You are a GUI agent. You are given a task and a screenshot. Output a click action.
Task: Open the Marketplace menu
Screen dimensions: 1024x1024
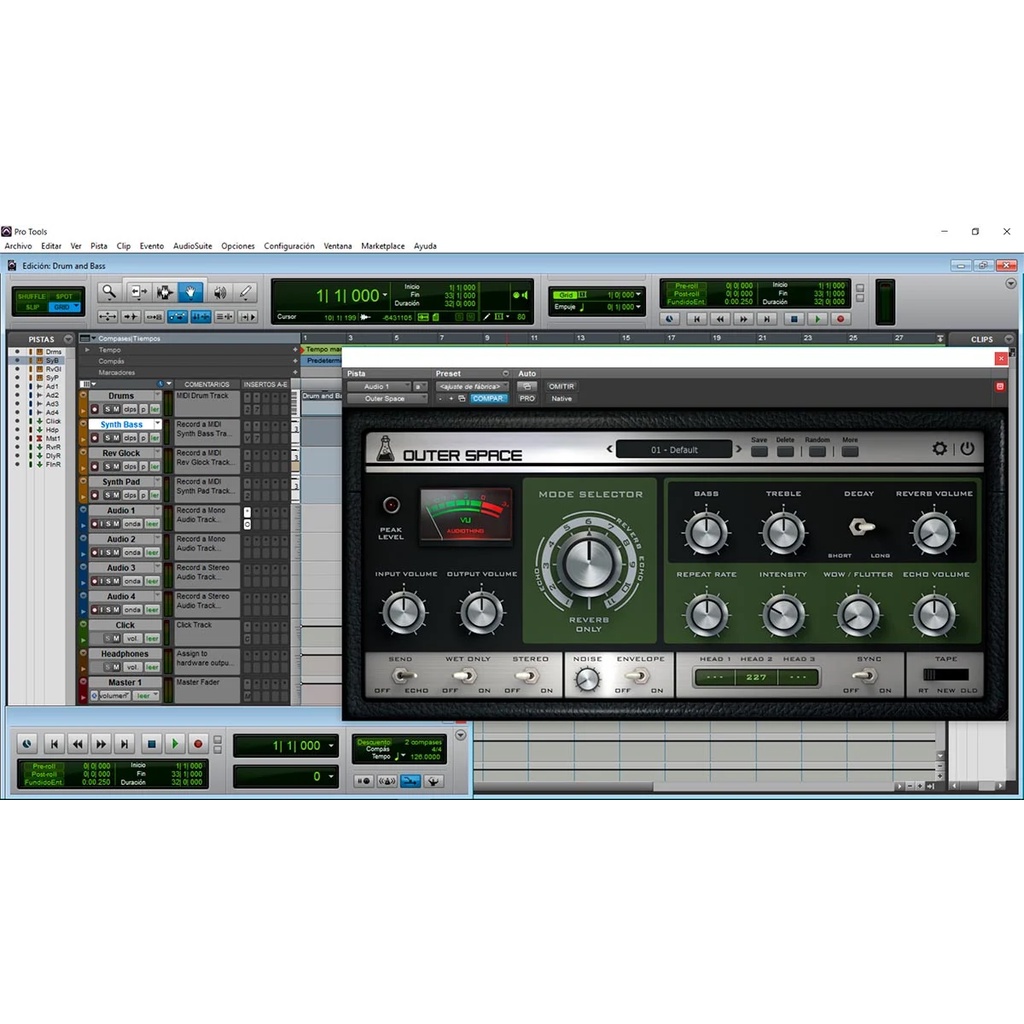(x=383, y=246)
